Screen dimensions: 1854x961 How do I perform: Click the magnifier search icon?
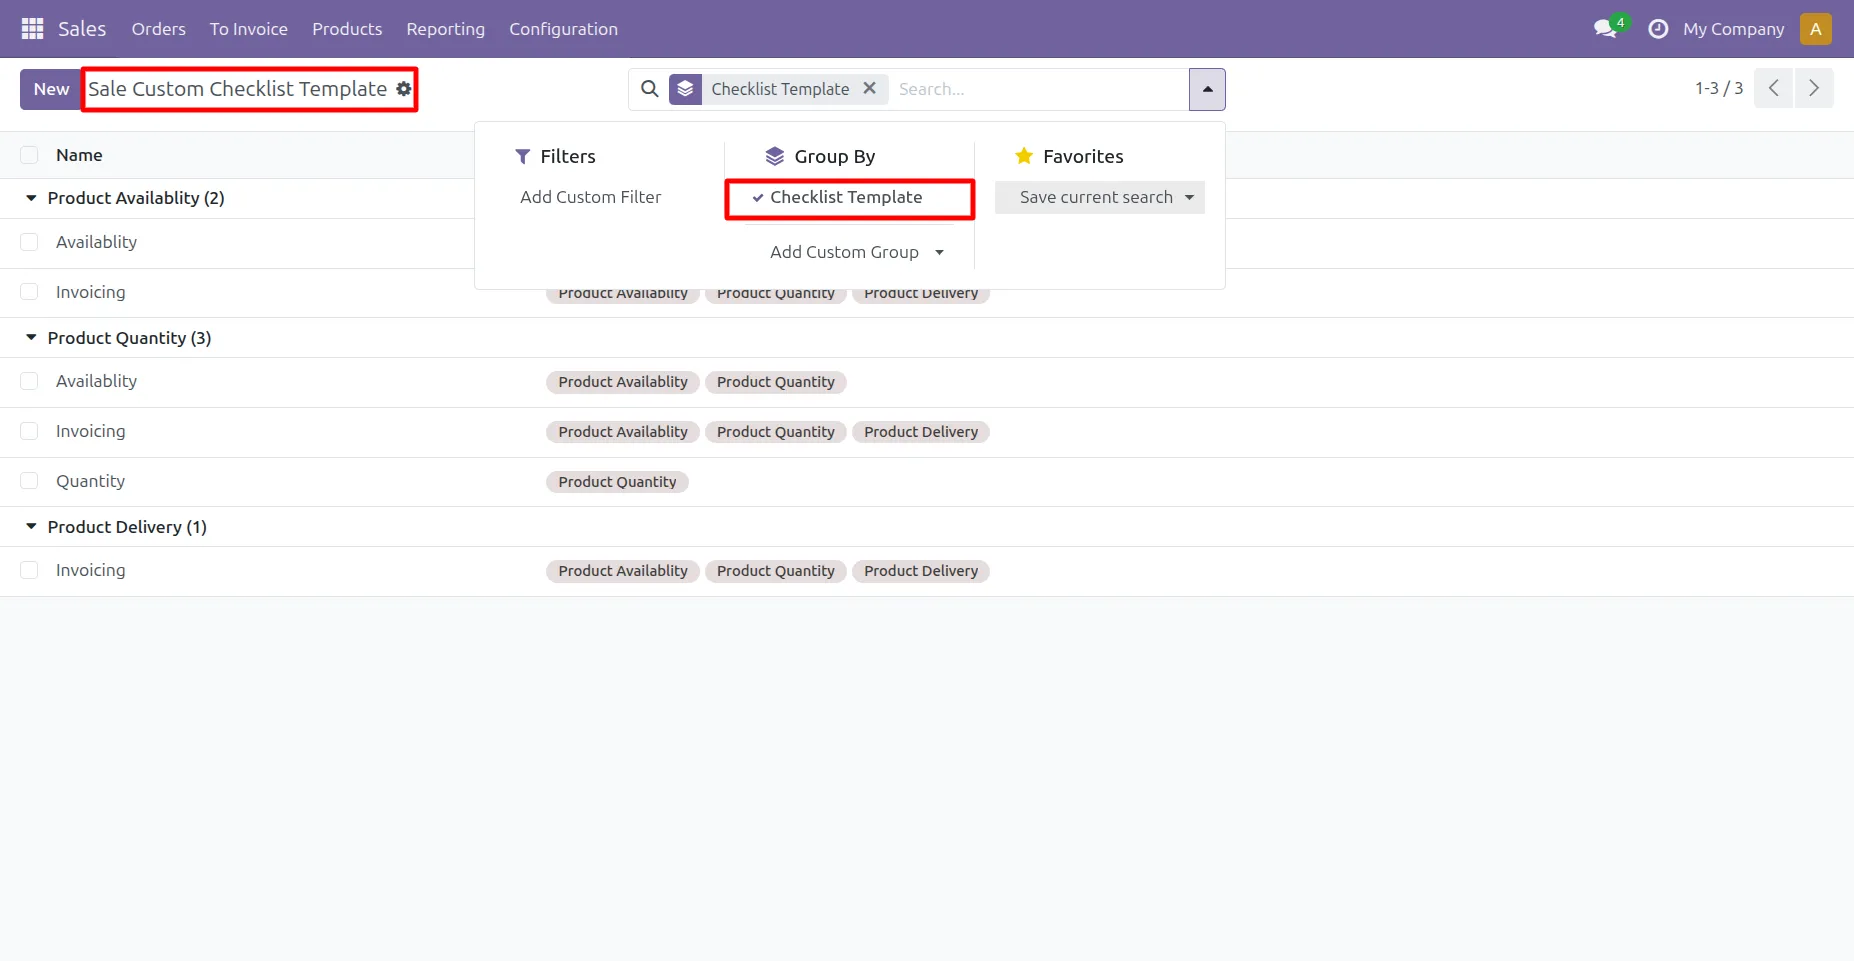click(650, 89)
